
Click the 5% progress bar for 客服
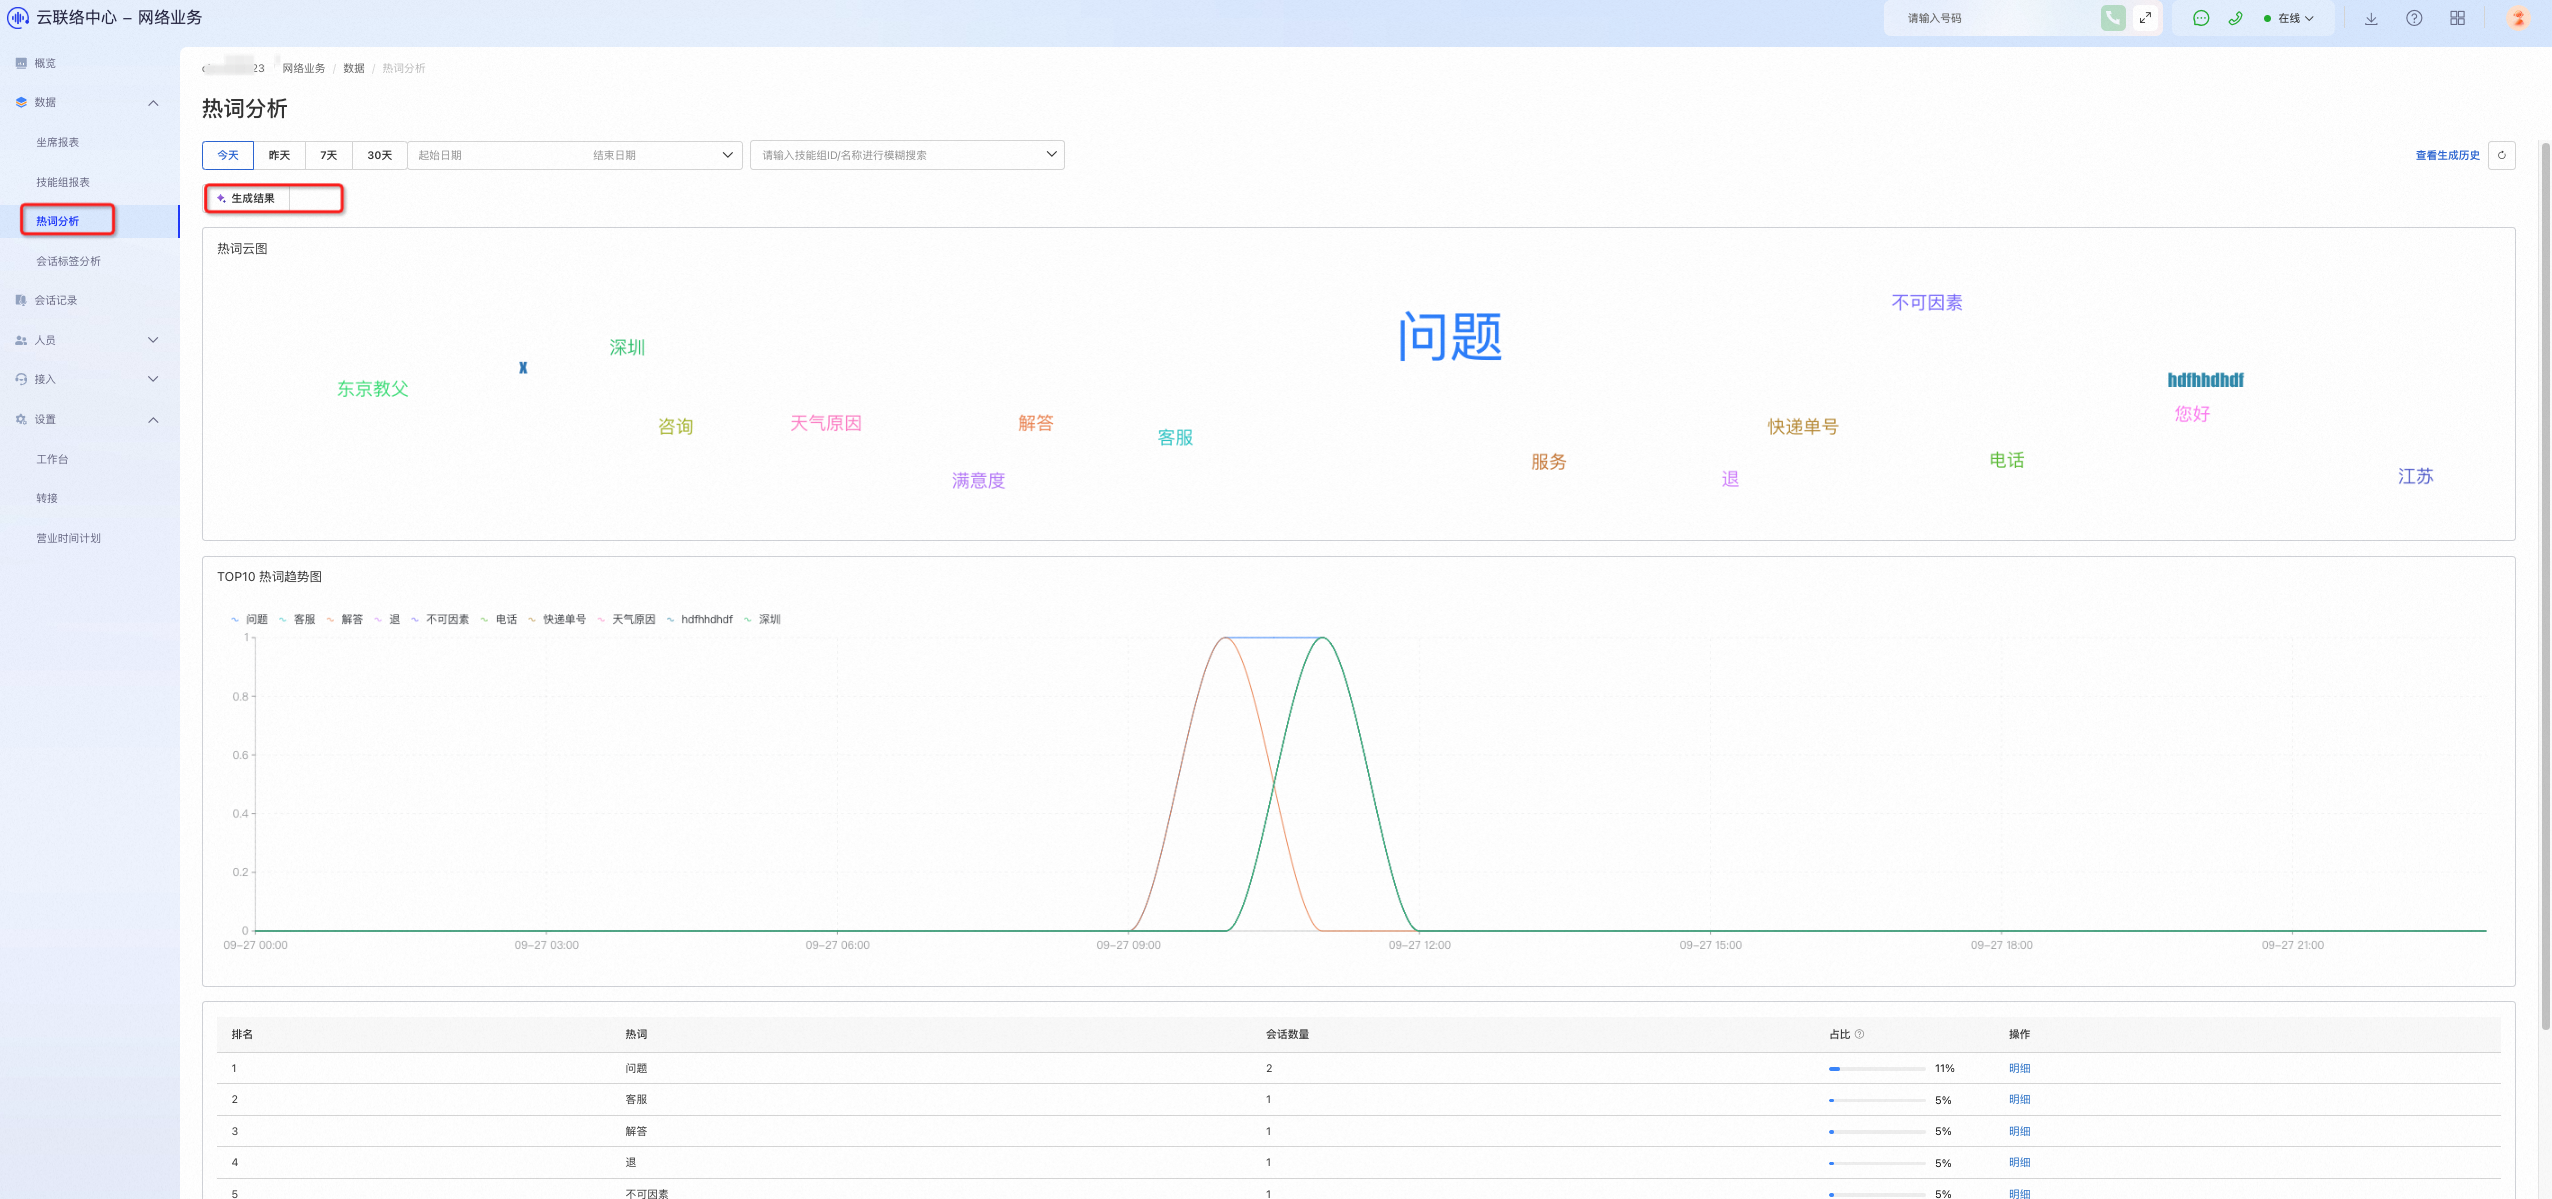tap(1877, 1100)
